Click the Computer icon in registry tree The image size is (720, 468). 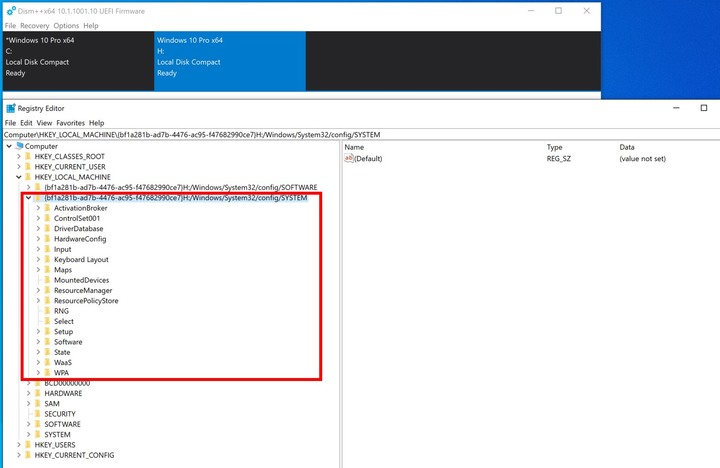point(19,146)
